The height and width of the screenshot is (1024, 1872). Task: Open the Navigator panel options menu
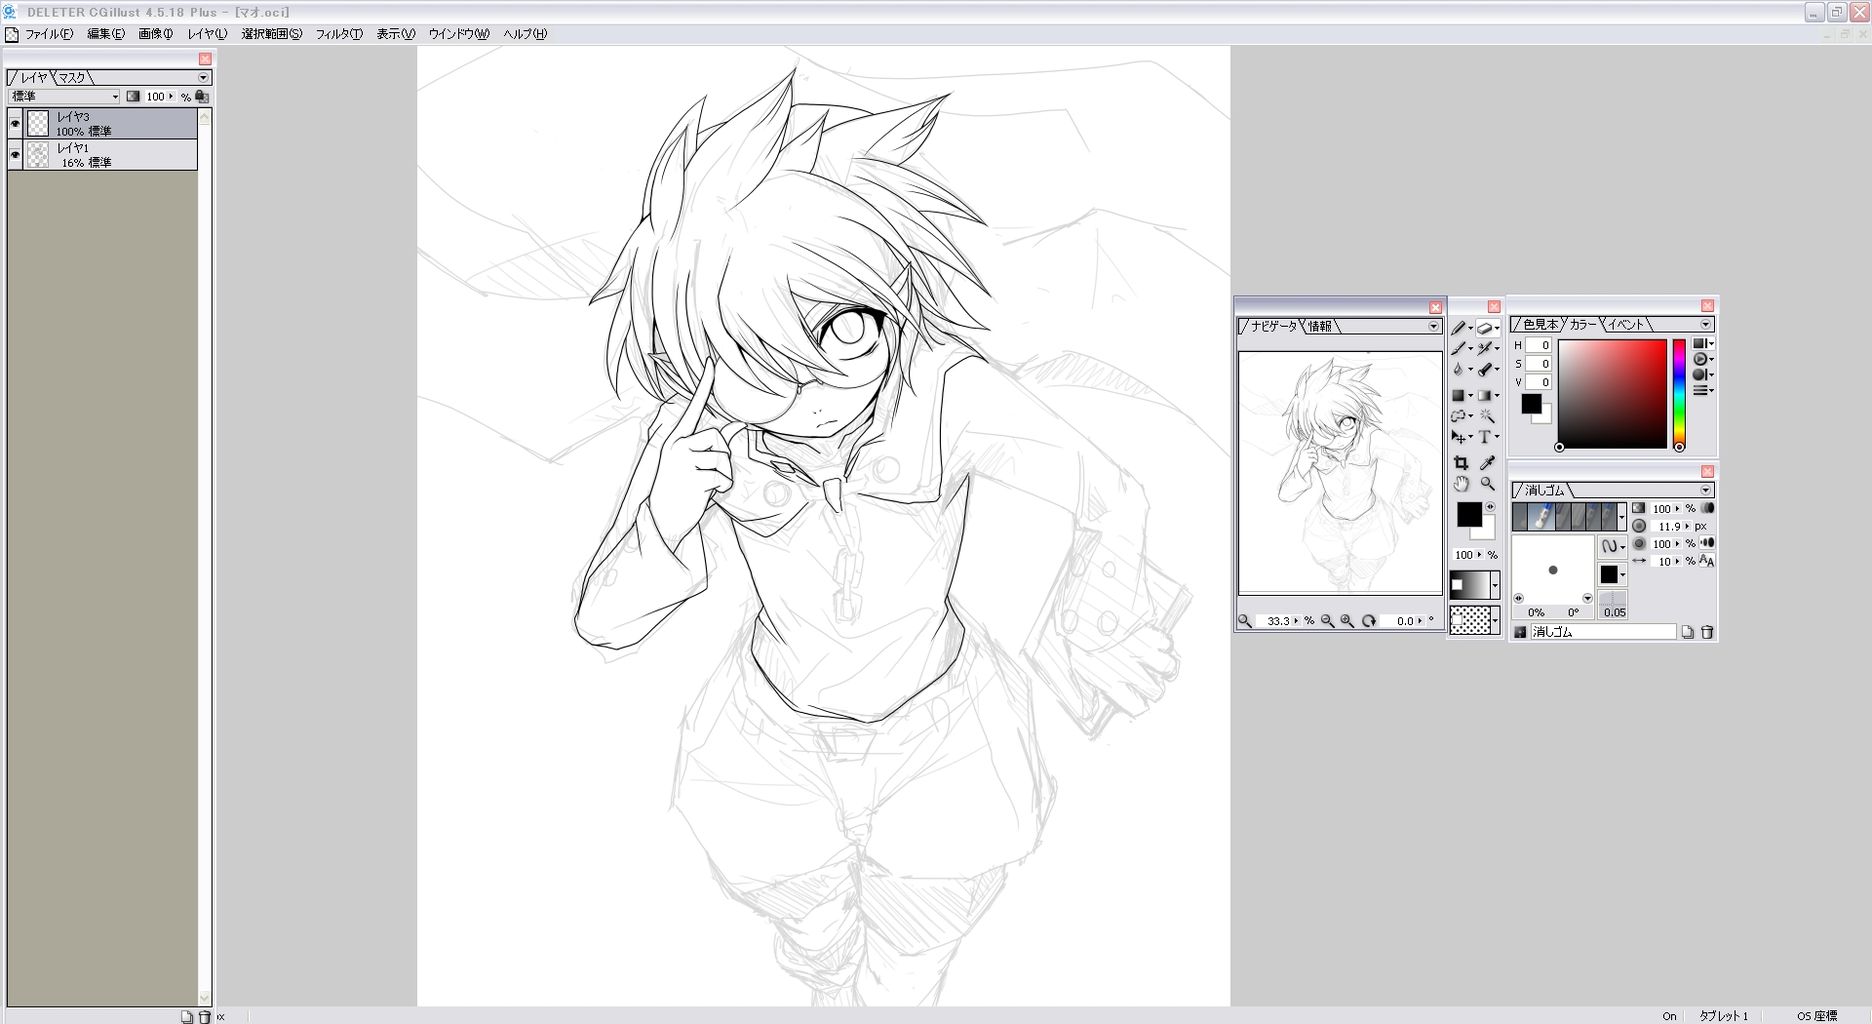point(1433,326)
